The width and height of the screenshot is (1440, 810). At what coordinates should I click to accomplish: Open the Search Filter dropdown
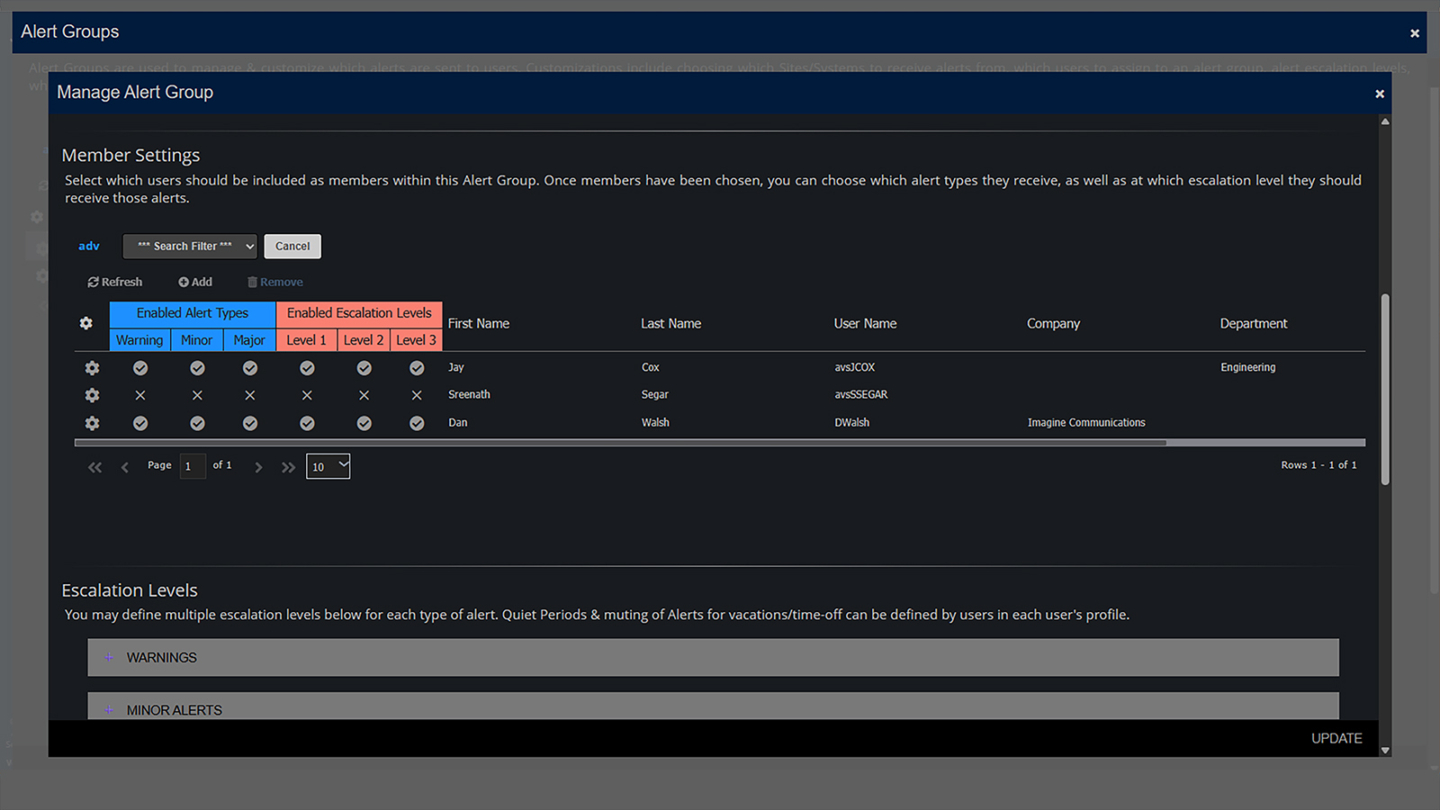pos(190,246)
